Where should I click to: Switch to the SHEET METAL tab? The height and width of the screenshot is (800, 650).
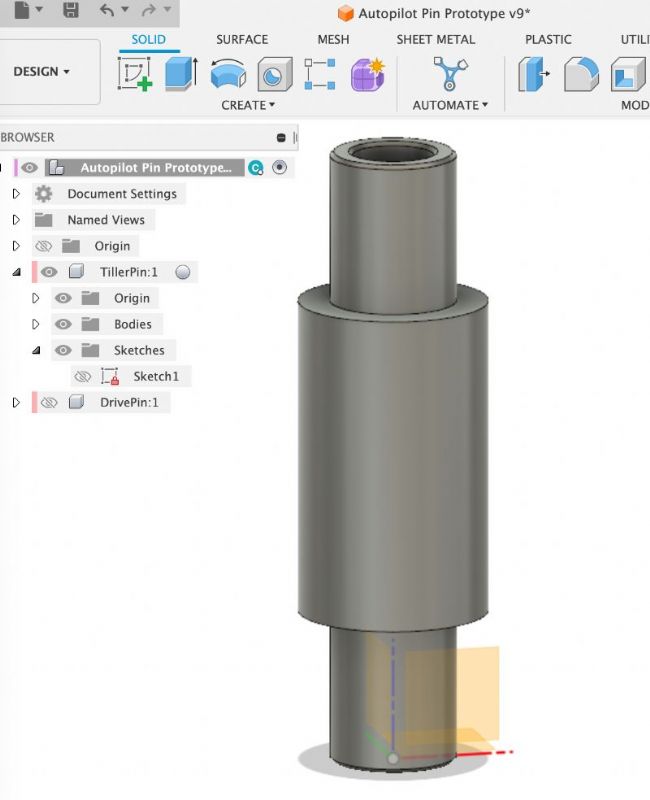[x=435, y=40]
